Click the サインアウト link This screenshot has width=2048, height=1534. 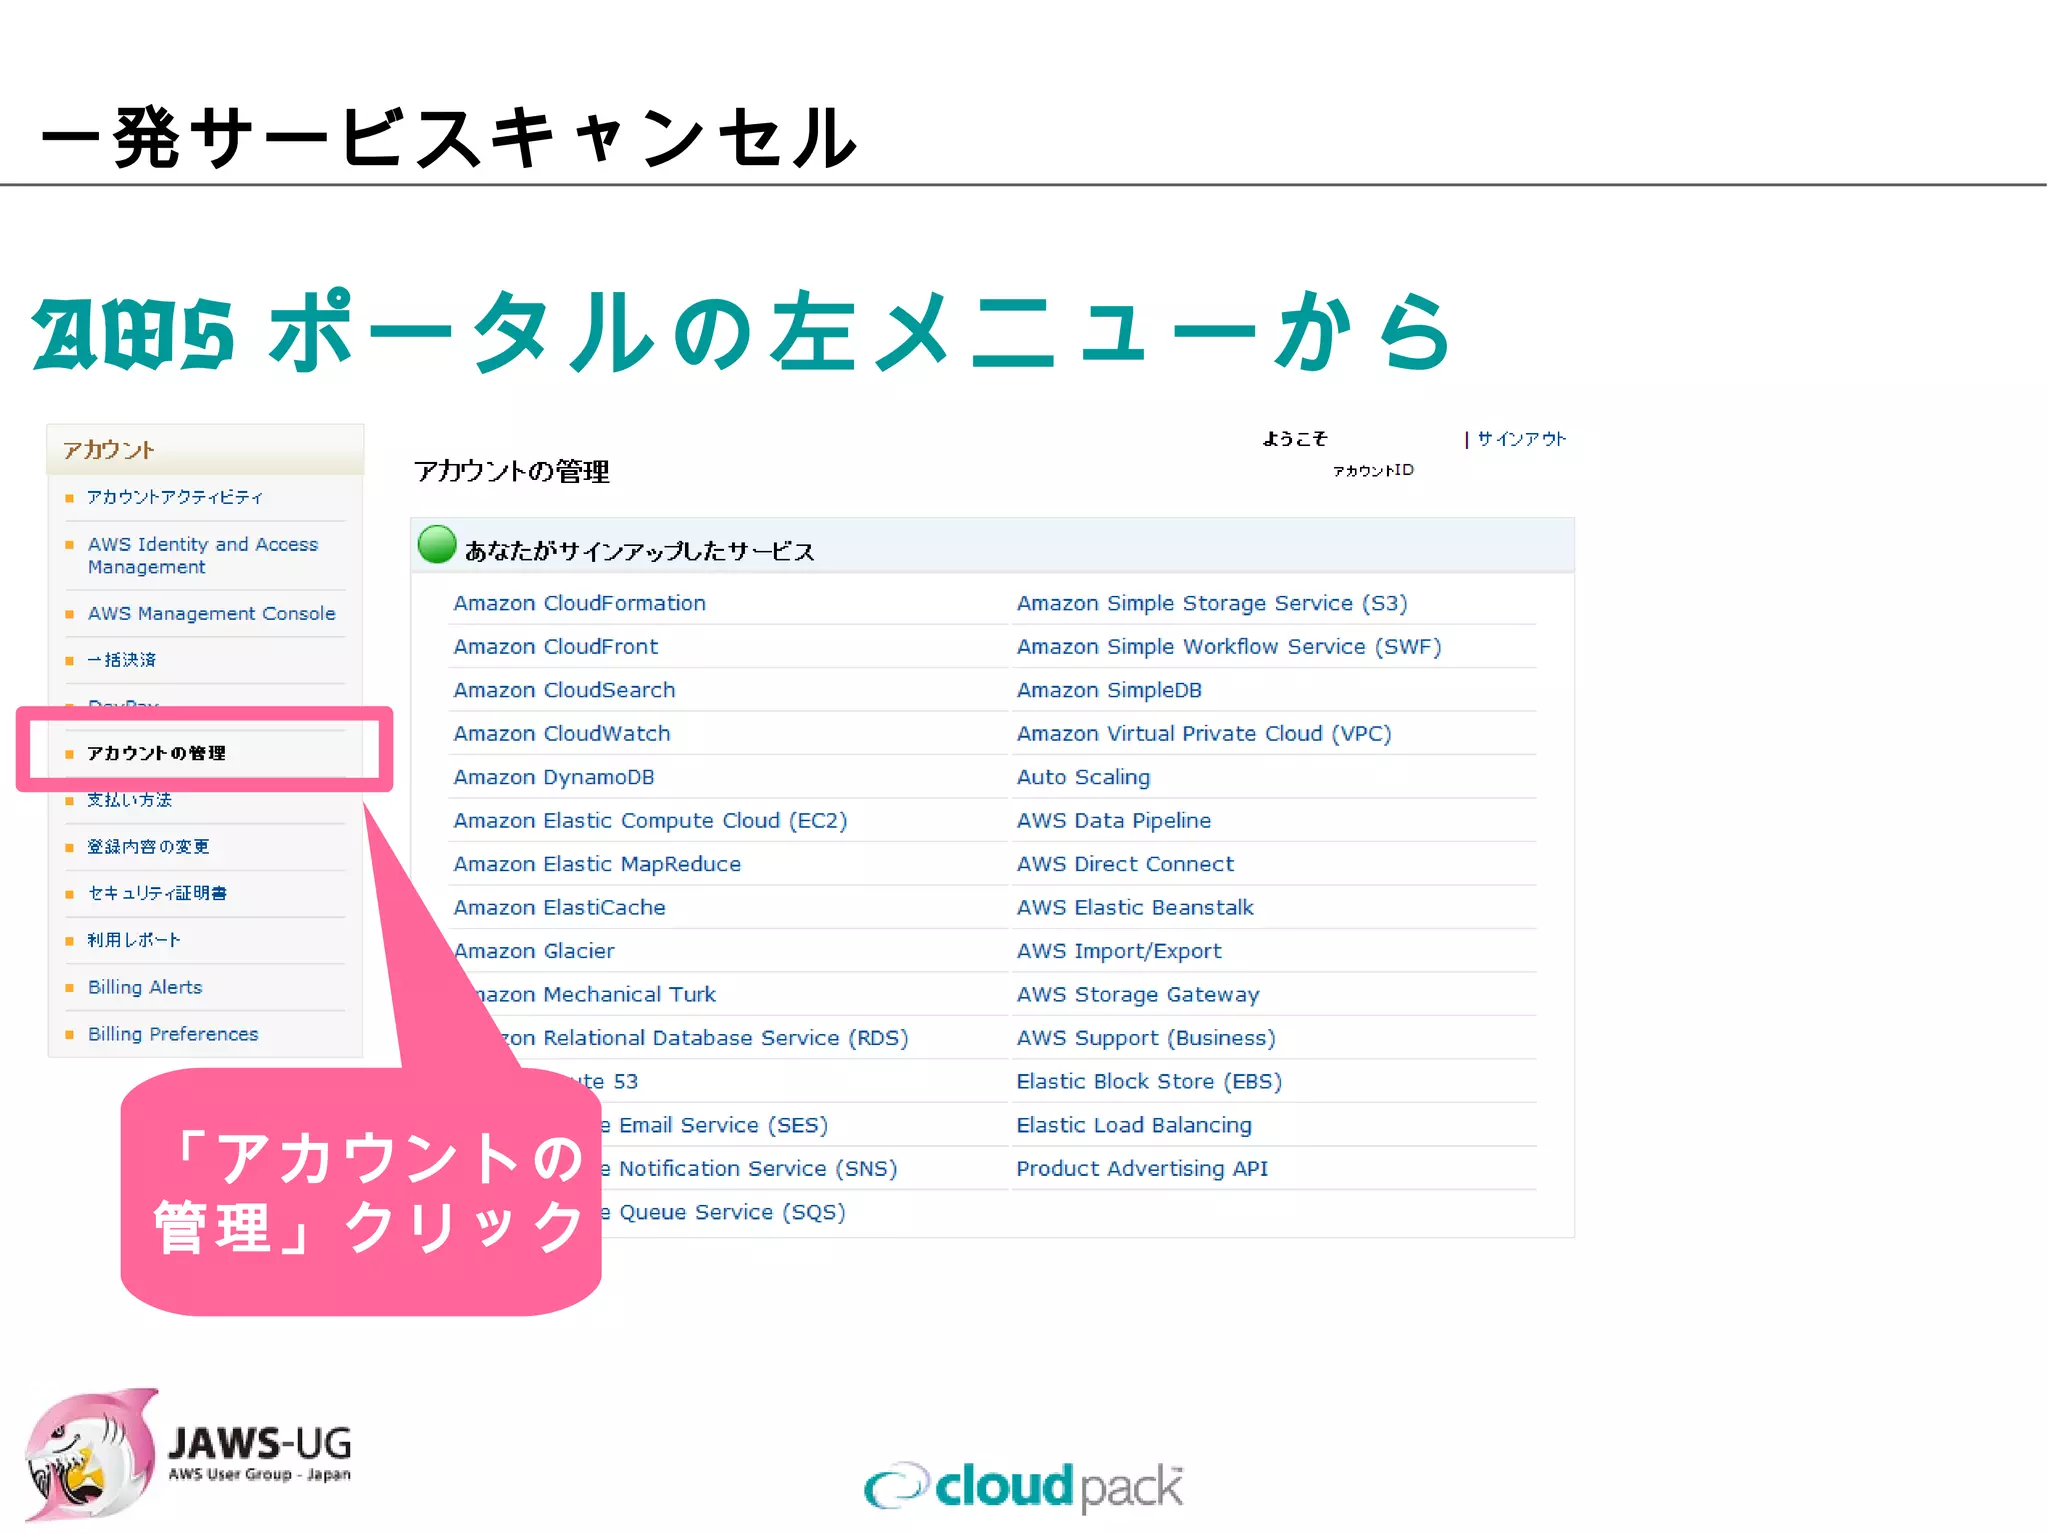[1521, 438]
